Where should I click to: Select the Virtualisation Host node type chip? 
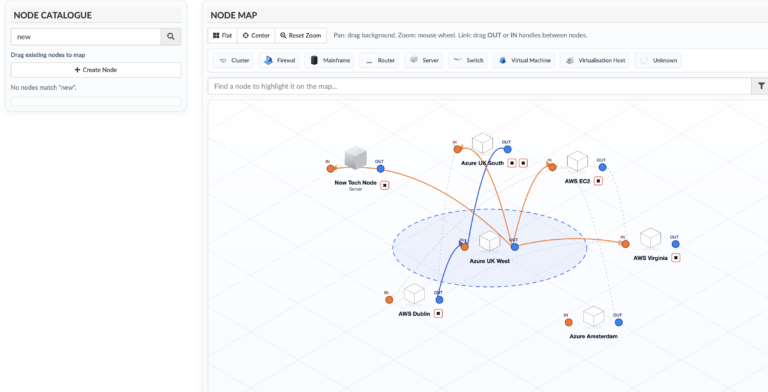(x=595, y=60)
